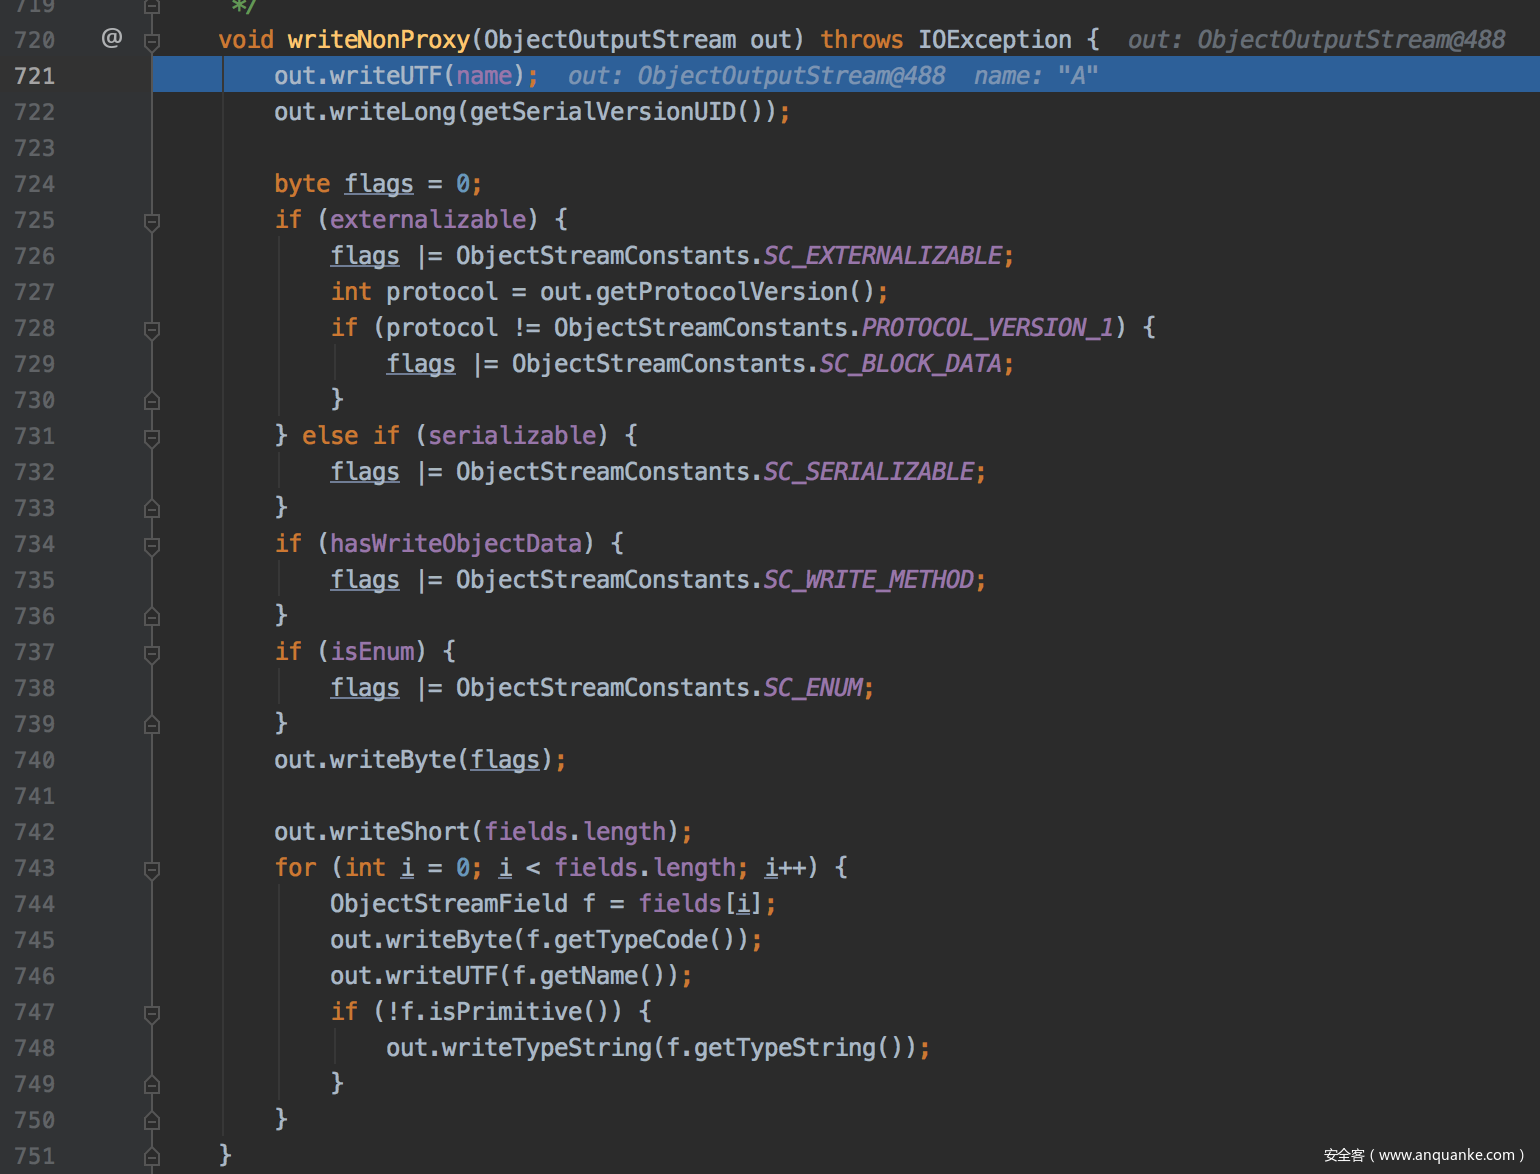Click the SC_EXTERNALIZABLE constant on line 726

point(882,256)
